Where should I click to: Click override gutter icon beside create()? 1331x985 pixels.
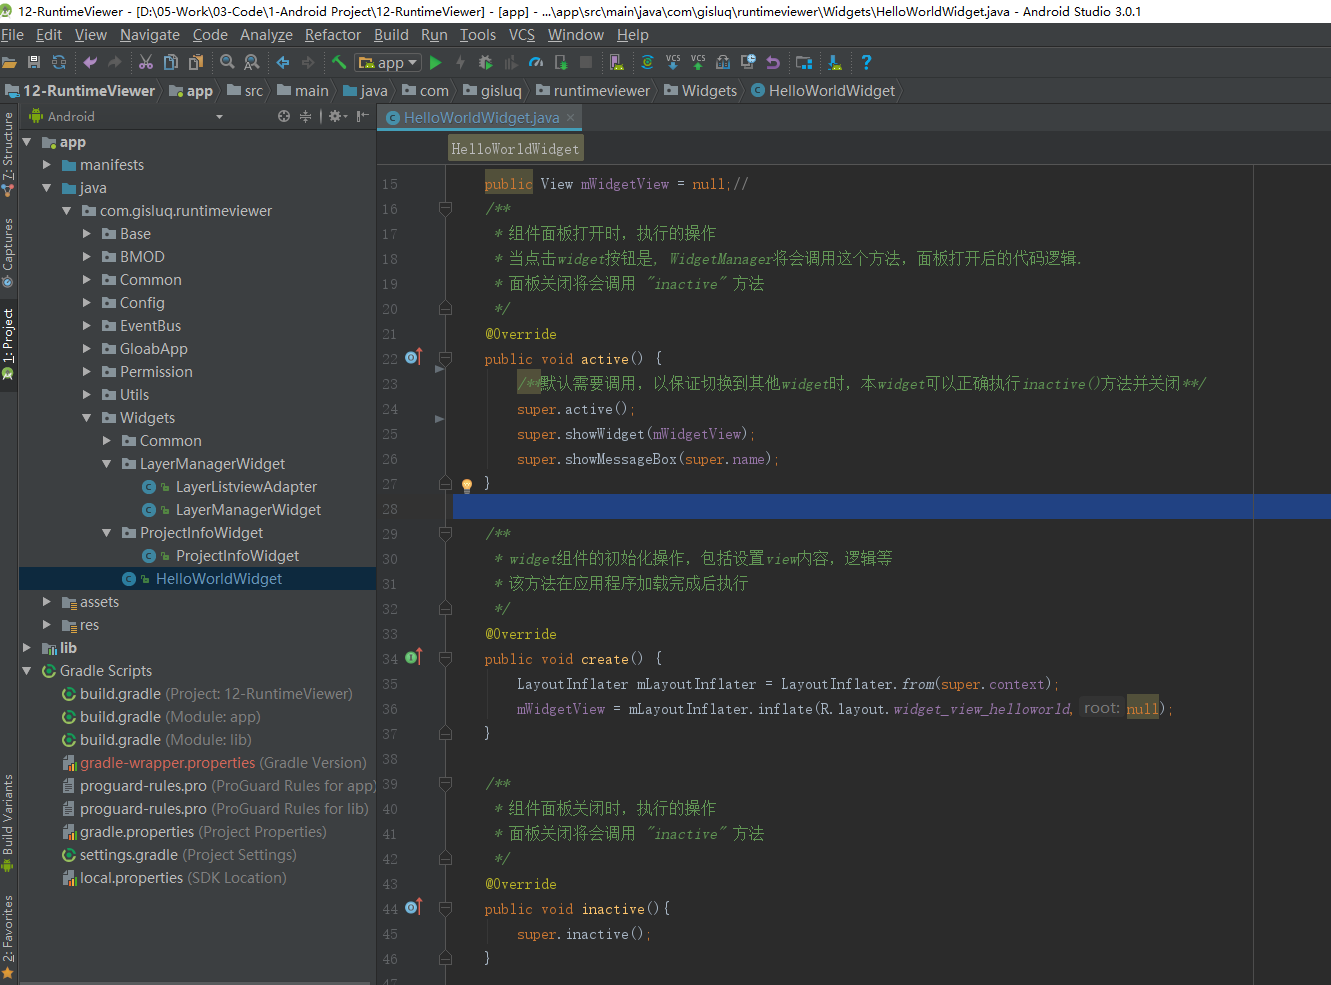pyautogui.click(x=414, y=657)
